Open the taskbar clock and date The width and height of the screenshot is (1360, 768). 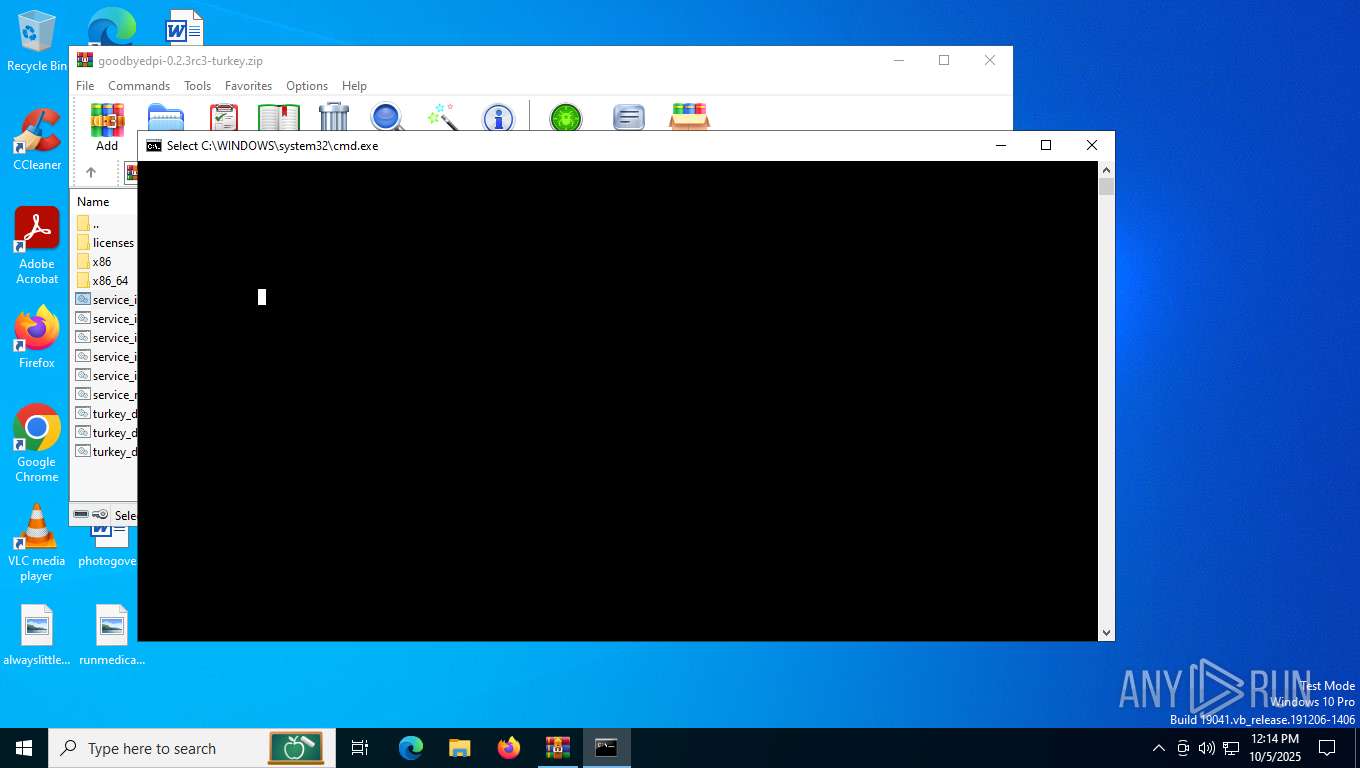(x=1275, y=748)
